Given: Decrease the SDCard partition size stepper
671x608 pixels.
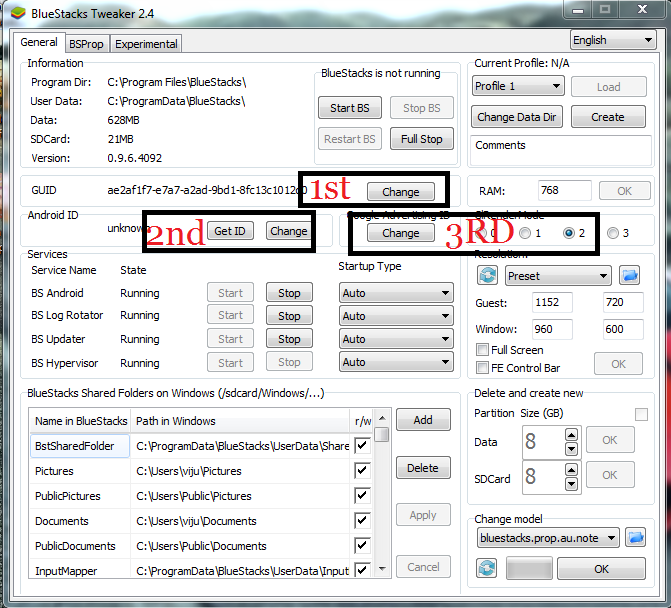Looking at the screenshot, I should [571, 484].
